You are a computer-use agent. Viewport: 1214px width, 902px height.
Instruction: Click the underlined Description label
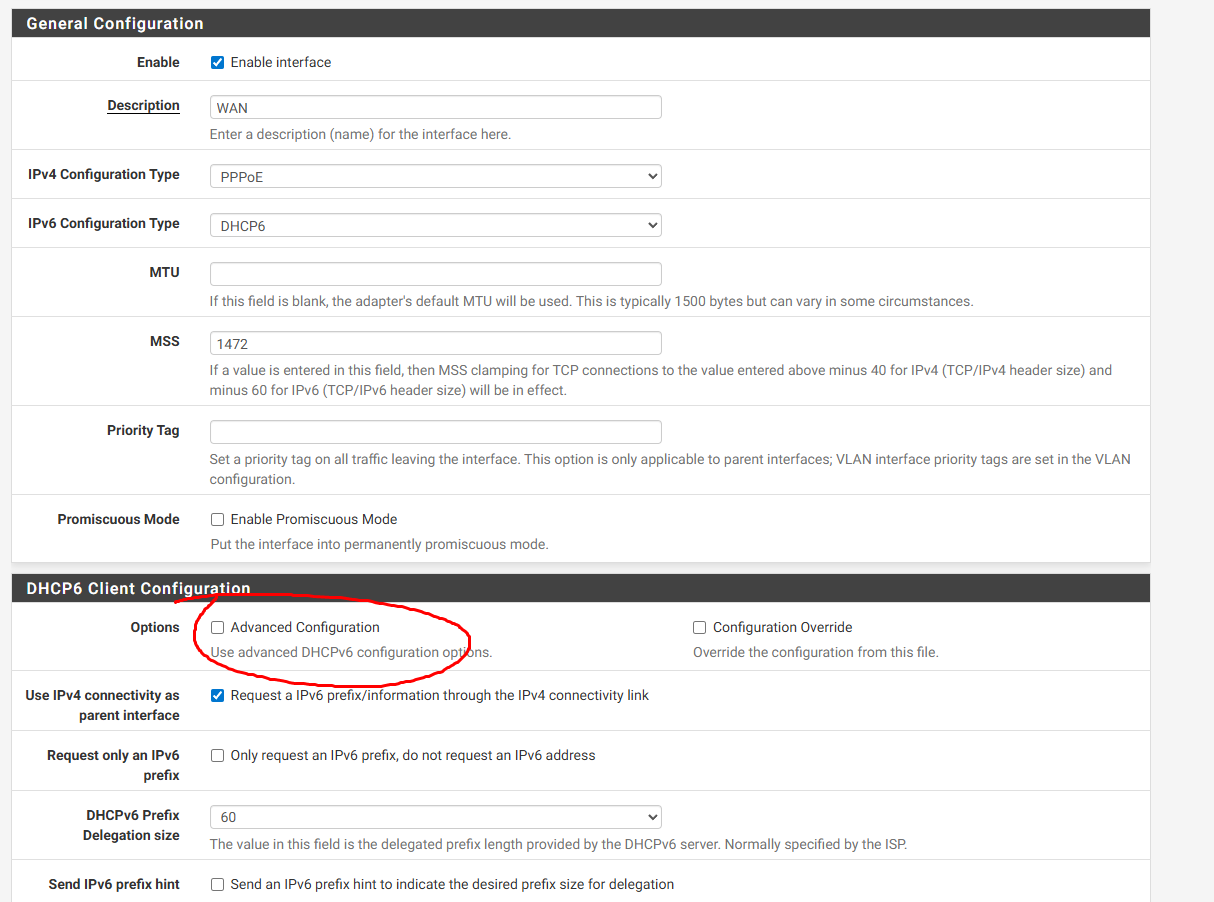[x=143, y=105]
